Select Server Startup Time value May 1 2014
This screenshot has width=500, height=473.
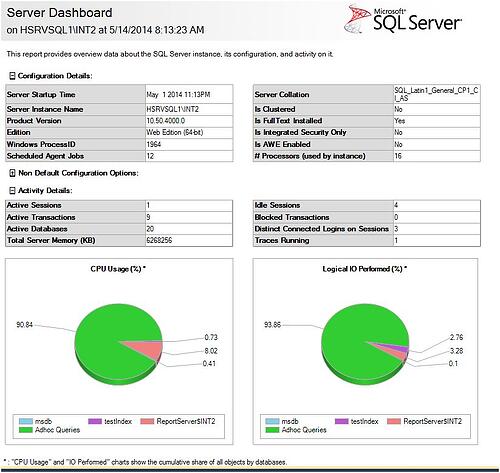click(x=178, y=95)
